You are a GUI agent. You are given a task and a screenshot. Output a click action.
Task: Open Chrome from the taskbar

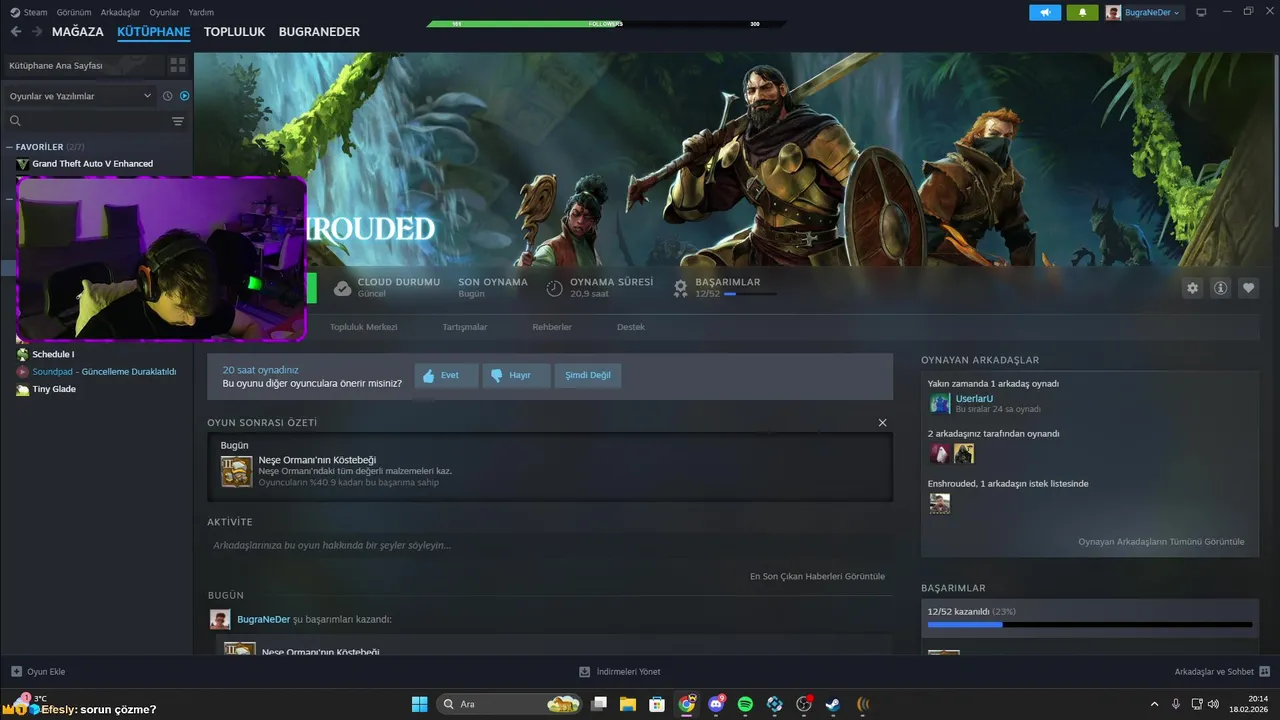coord(687,704)
